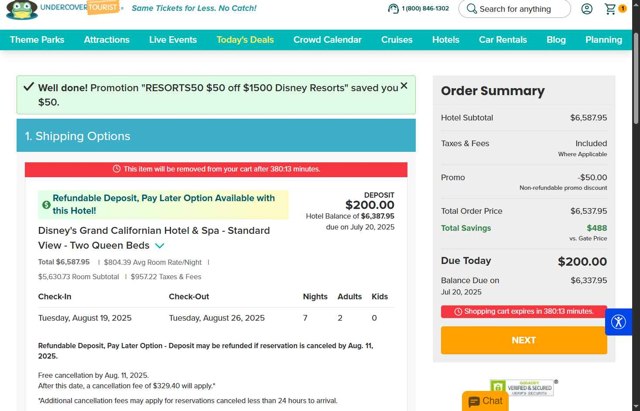This screenshot has height=411, width=640.
Task: Expand the Grand Californian hotel details chevron
Action: pyautogui.click(x=160, y=246)
